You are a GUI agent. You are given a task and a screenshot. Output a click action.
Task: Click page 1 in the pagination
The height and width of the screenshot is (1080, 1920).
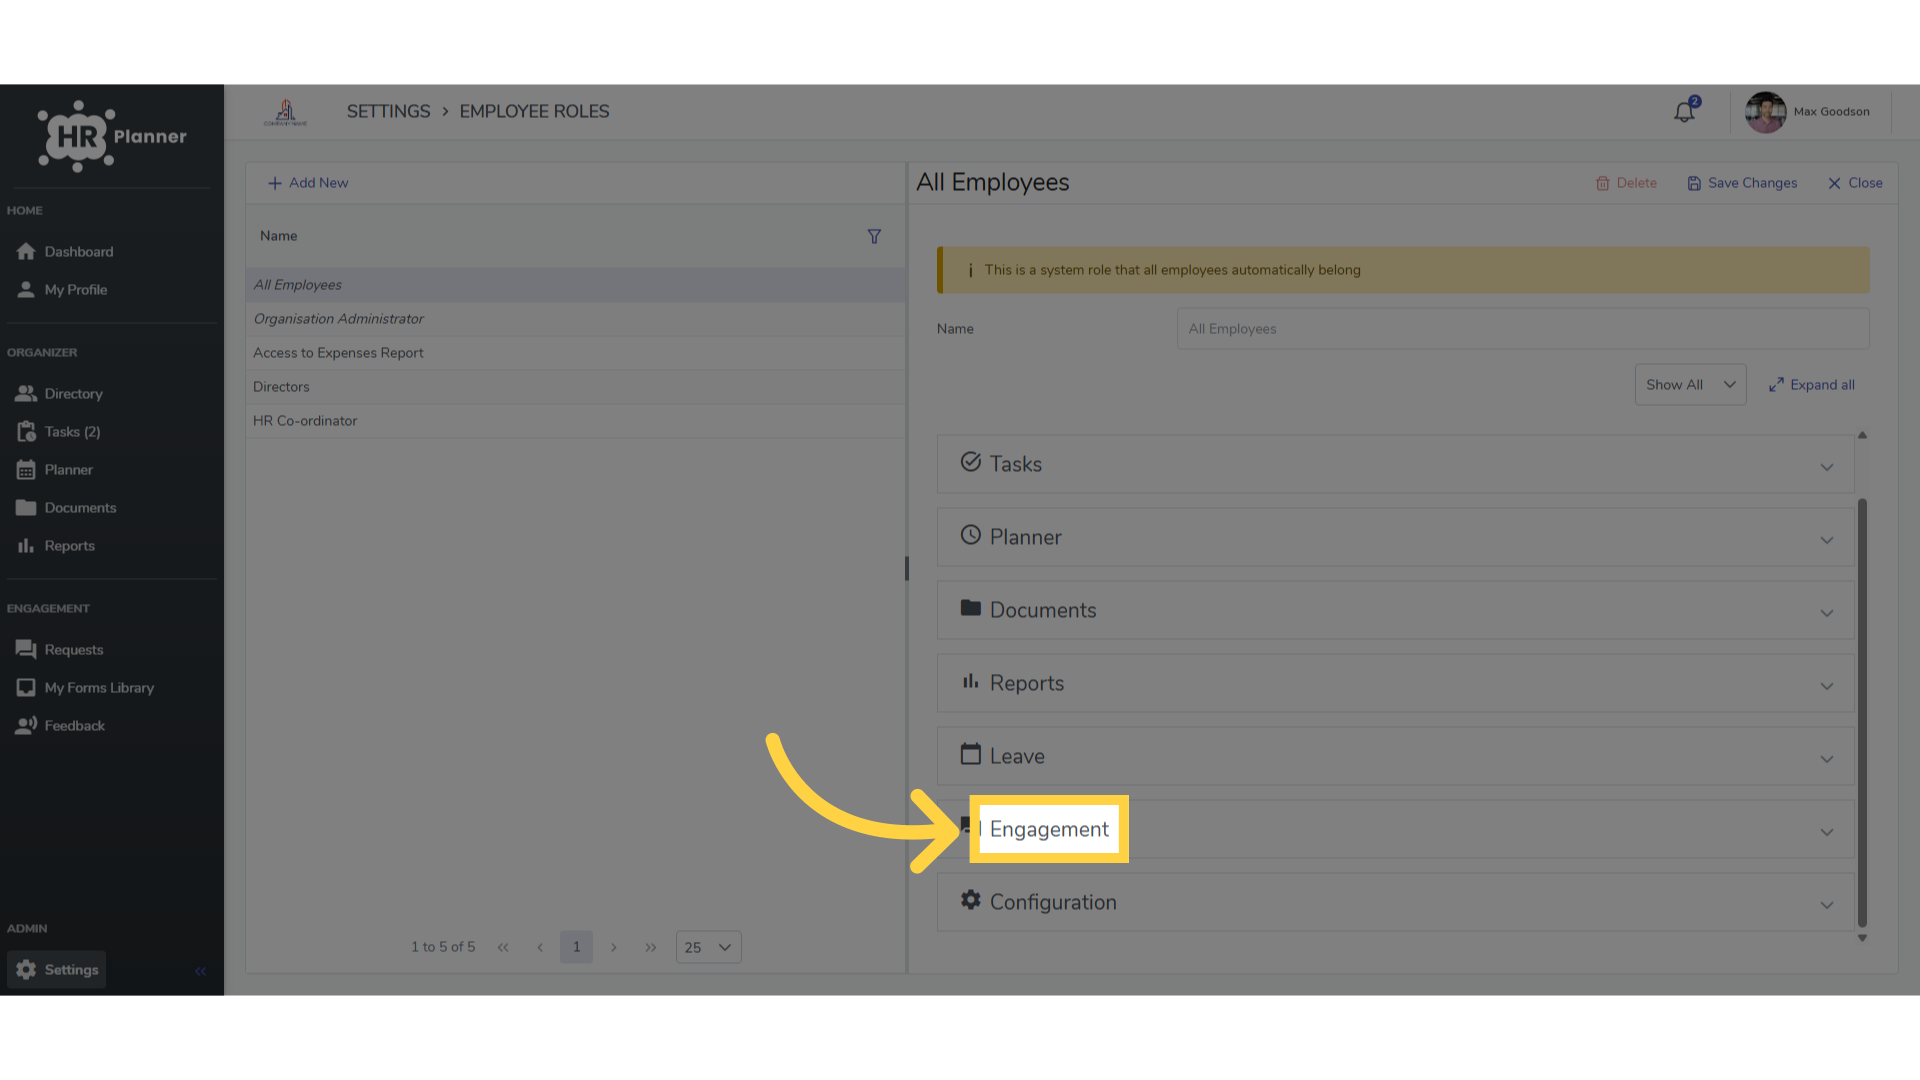pos(576,947)
